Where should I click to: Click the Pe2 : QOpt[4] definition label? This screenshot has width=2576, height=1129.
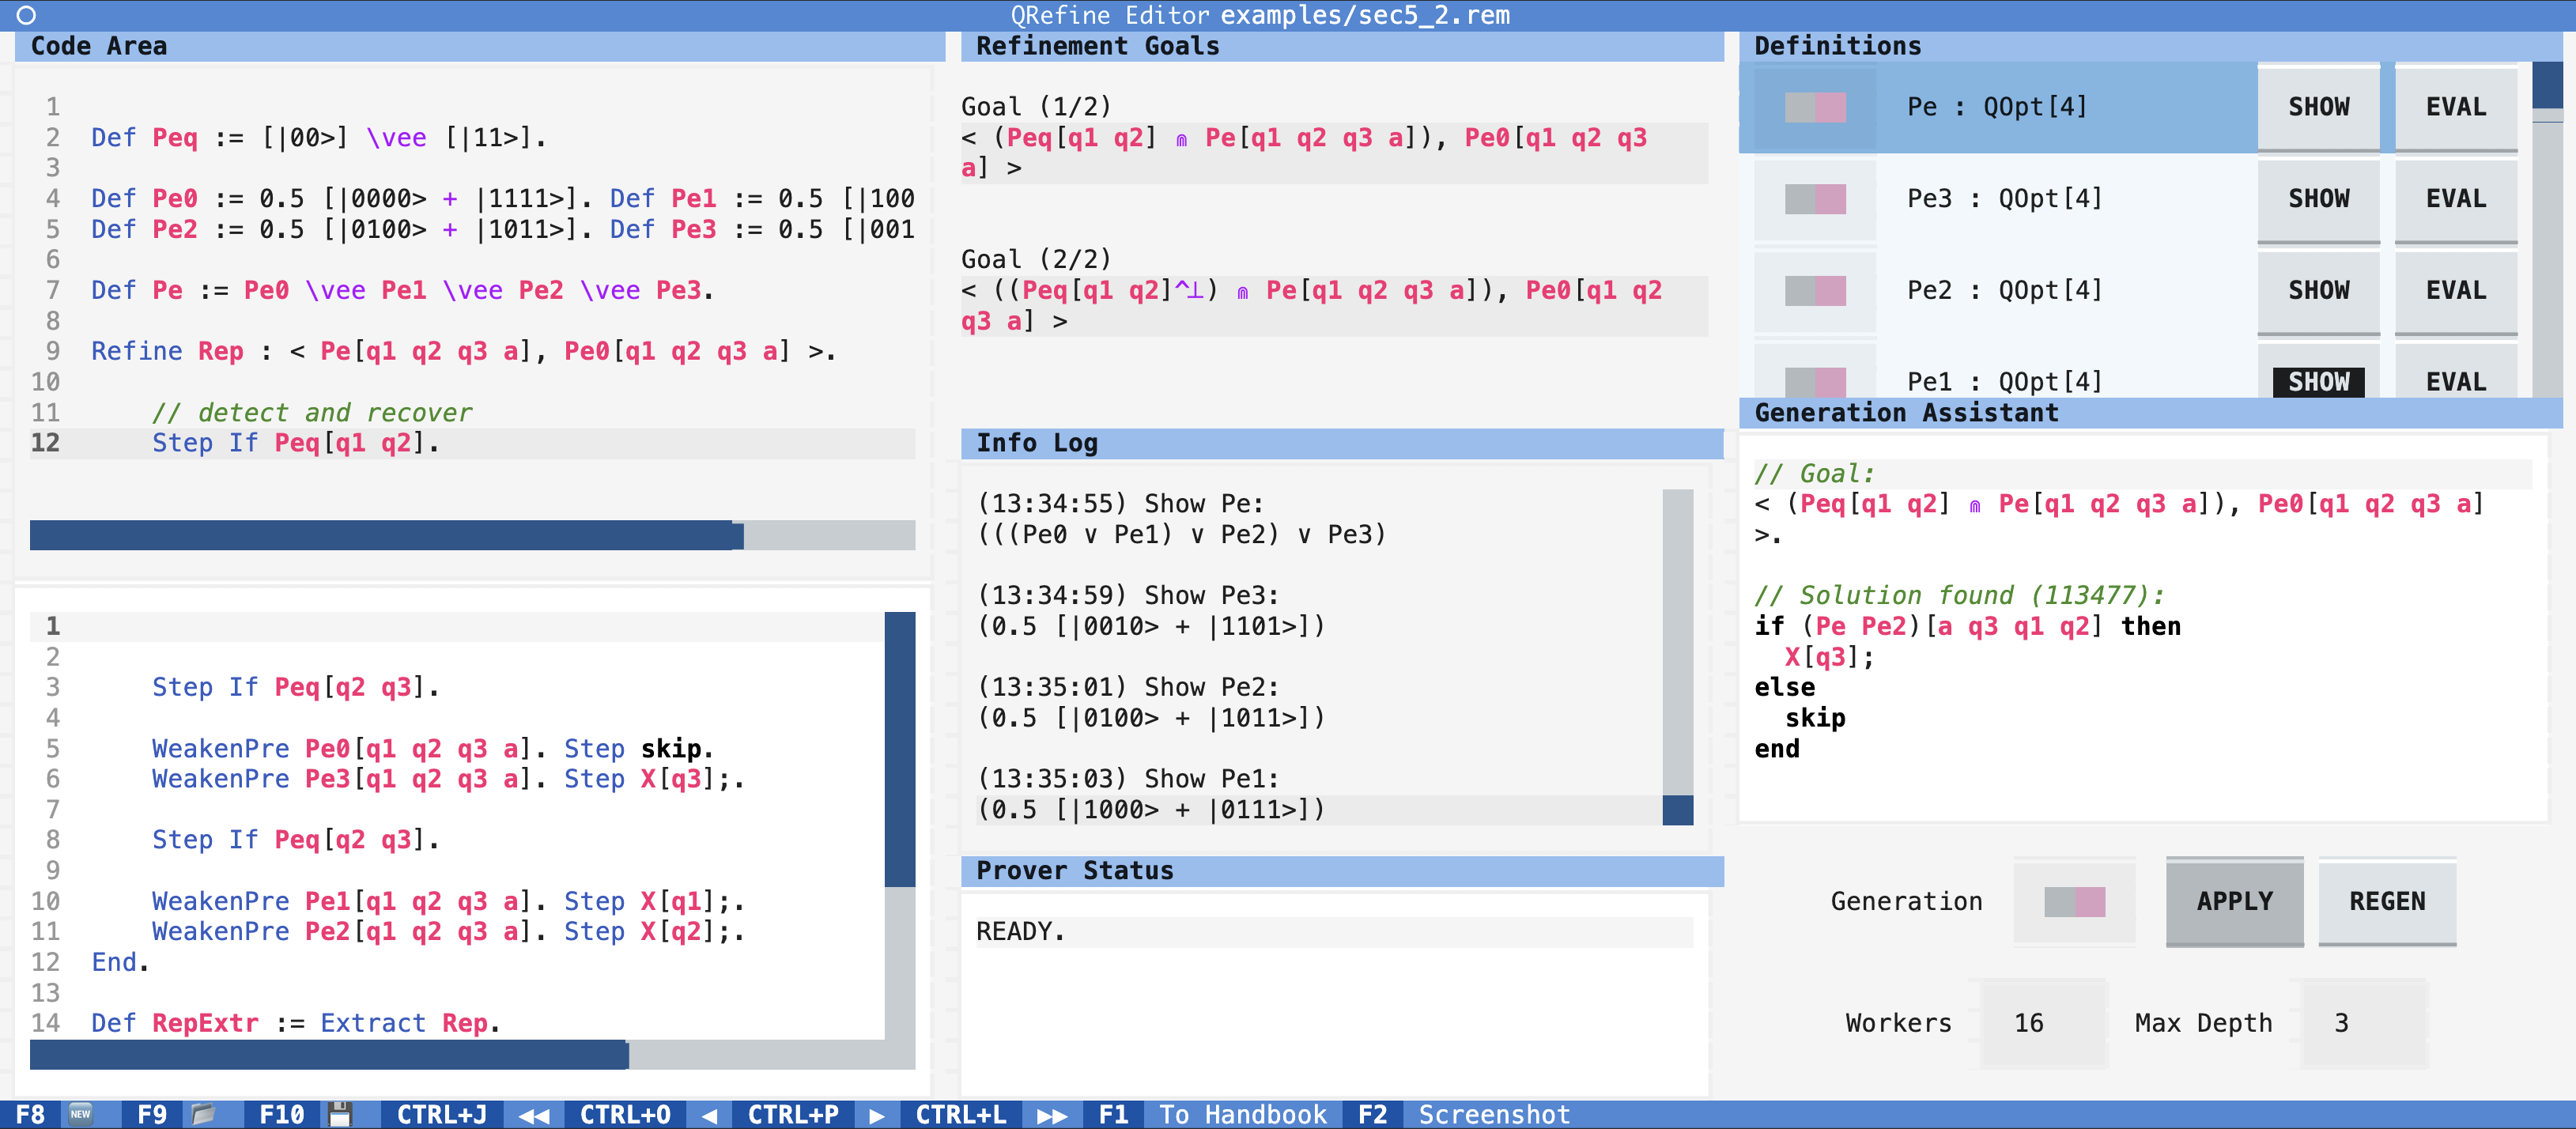click(2004, 291)
